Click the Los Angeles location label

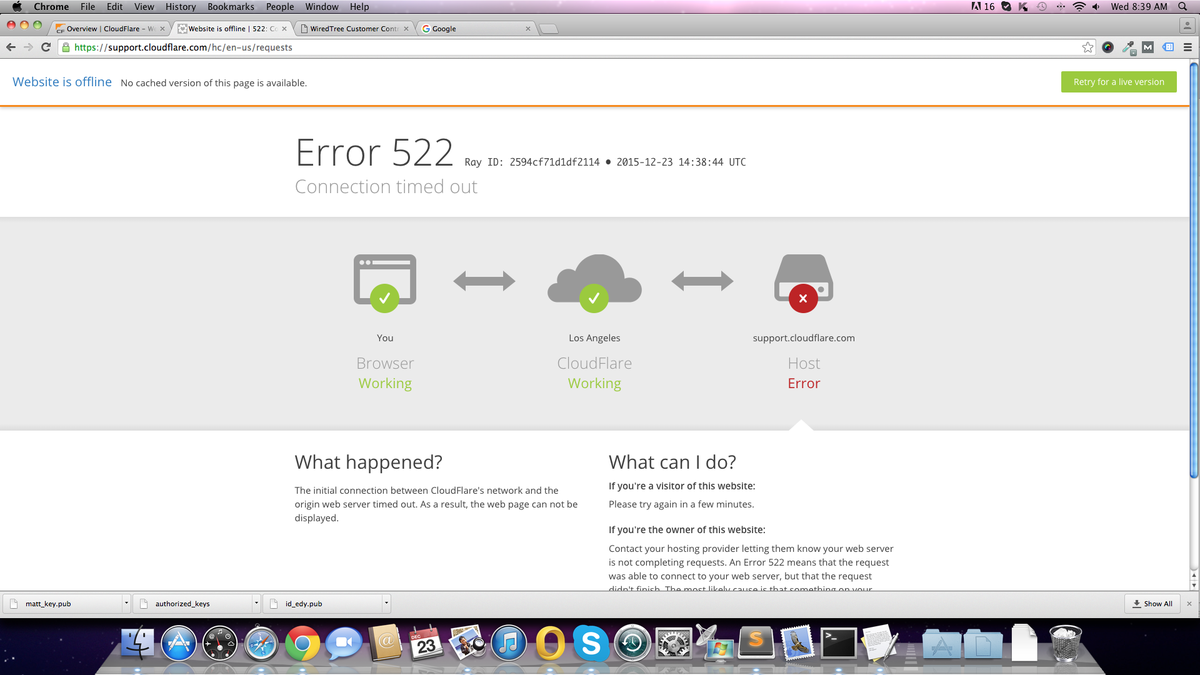pos(594,338)
